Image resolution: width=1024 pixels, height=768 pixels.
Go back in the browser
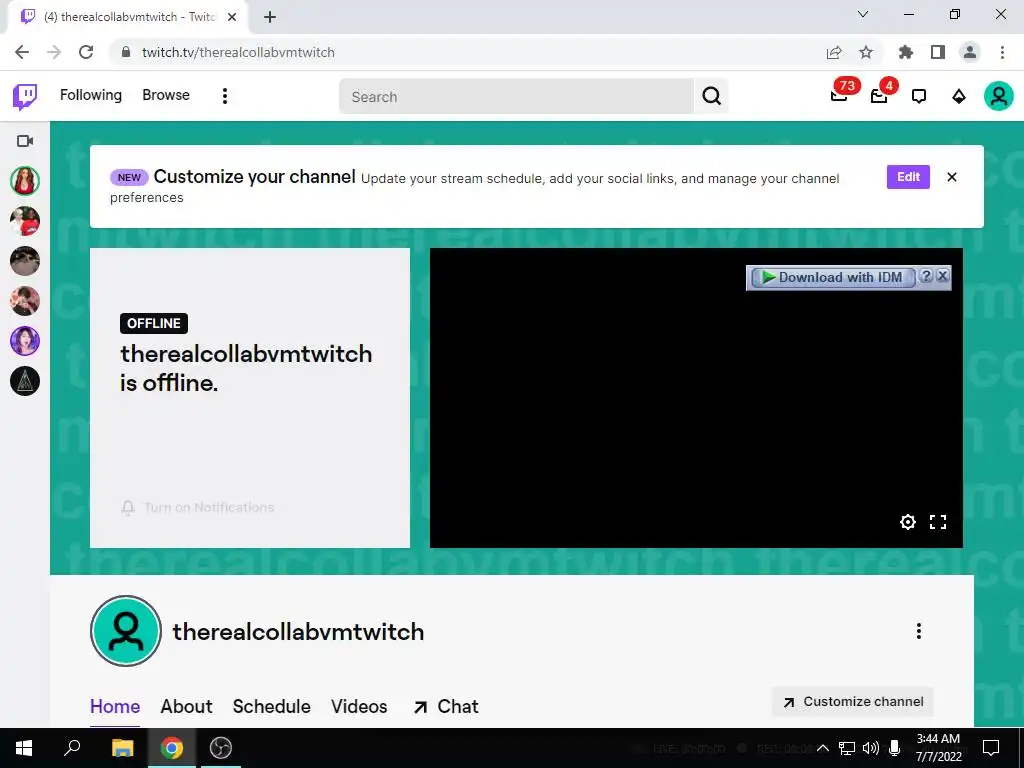pos(22,52)
